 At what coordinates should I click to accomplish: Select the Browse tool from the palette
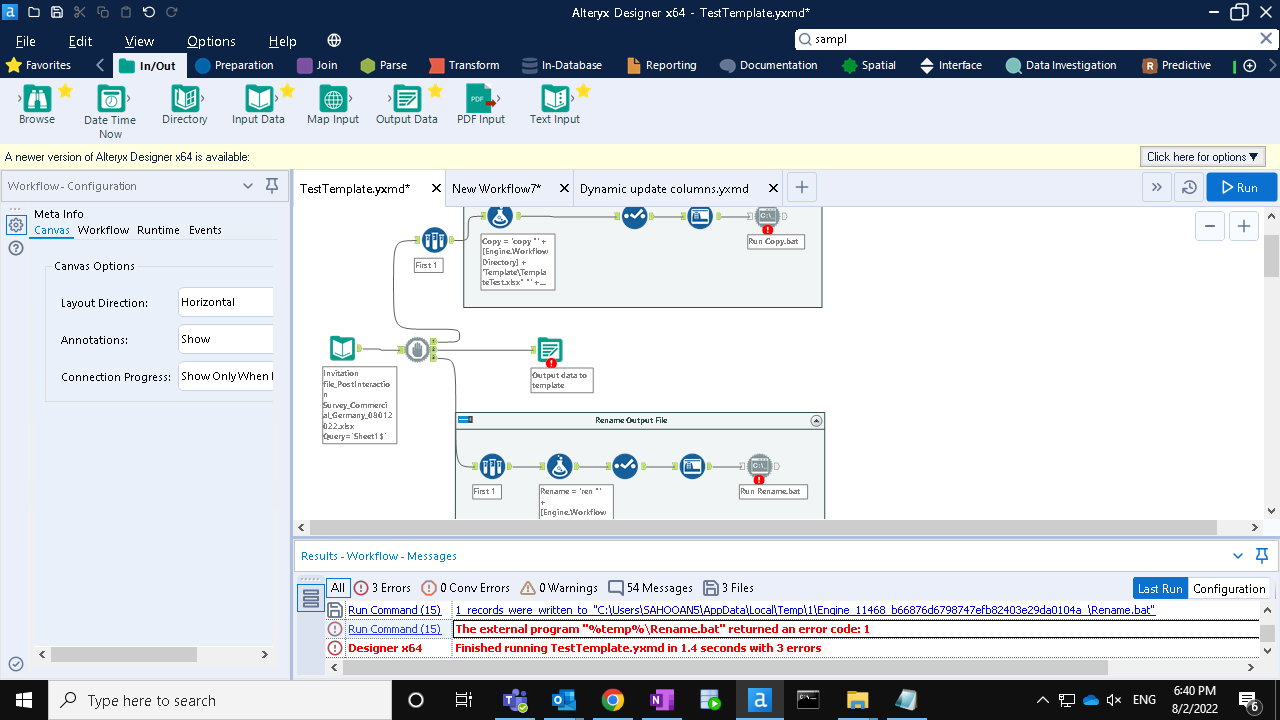tap(36, 100)
